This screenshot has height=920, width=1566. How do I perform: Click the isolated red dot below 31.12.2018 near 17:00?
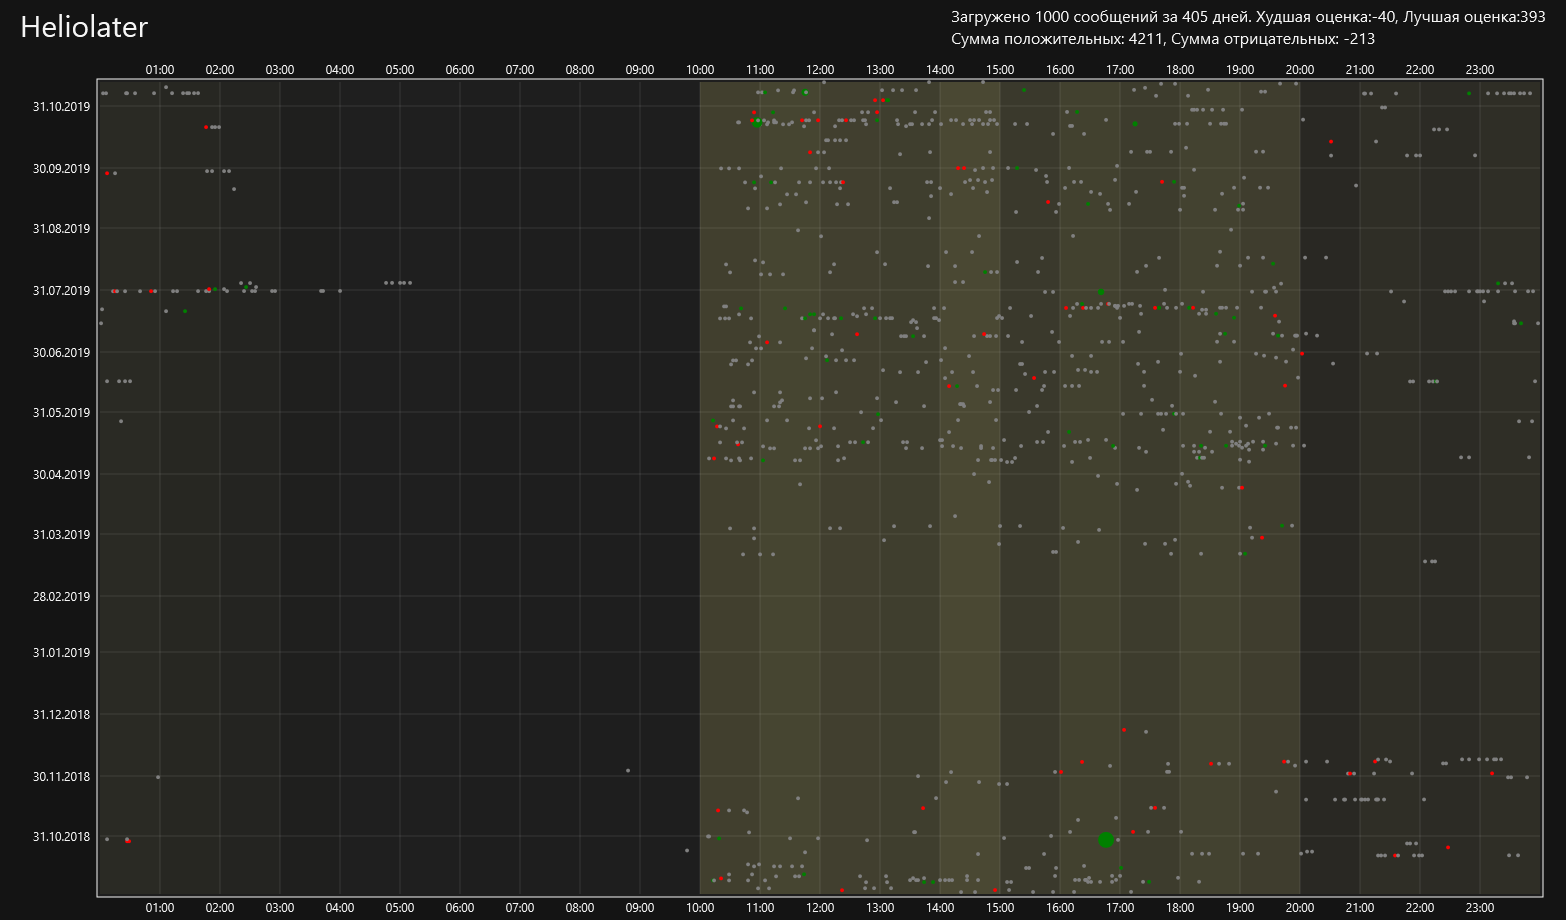click(1124, 730)
